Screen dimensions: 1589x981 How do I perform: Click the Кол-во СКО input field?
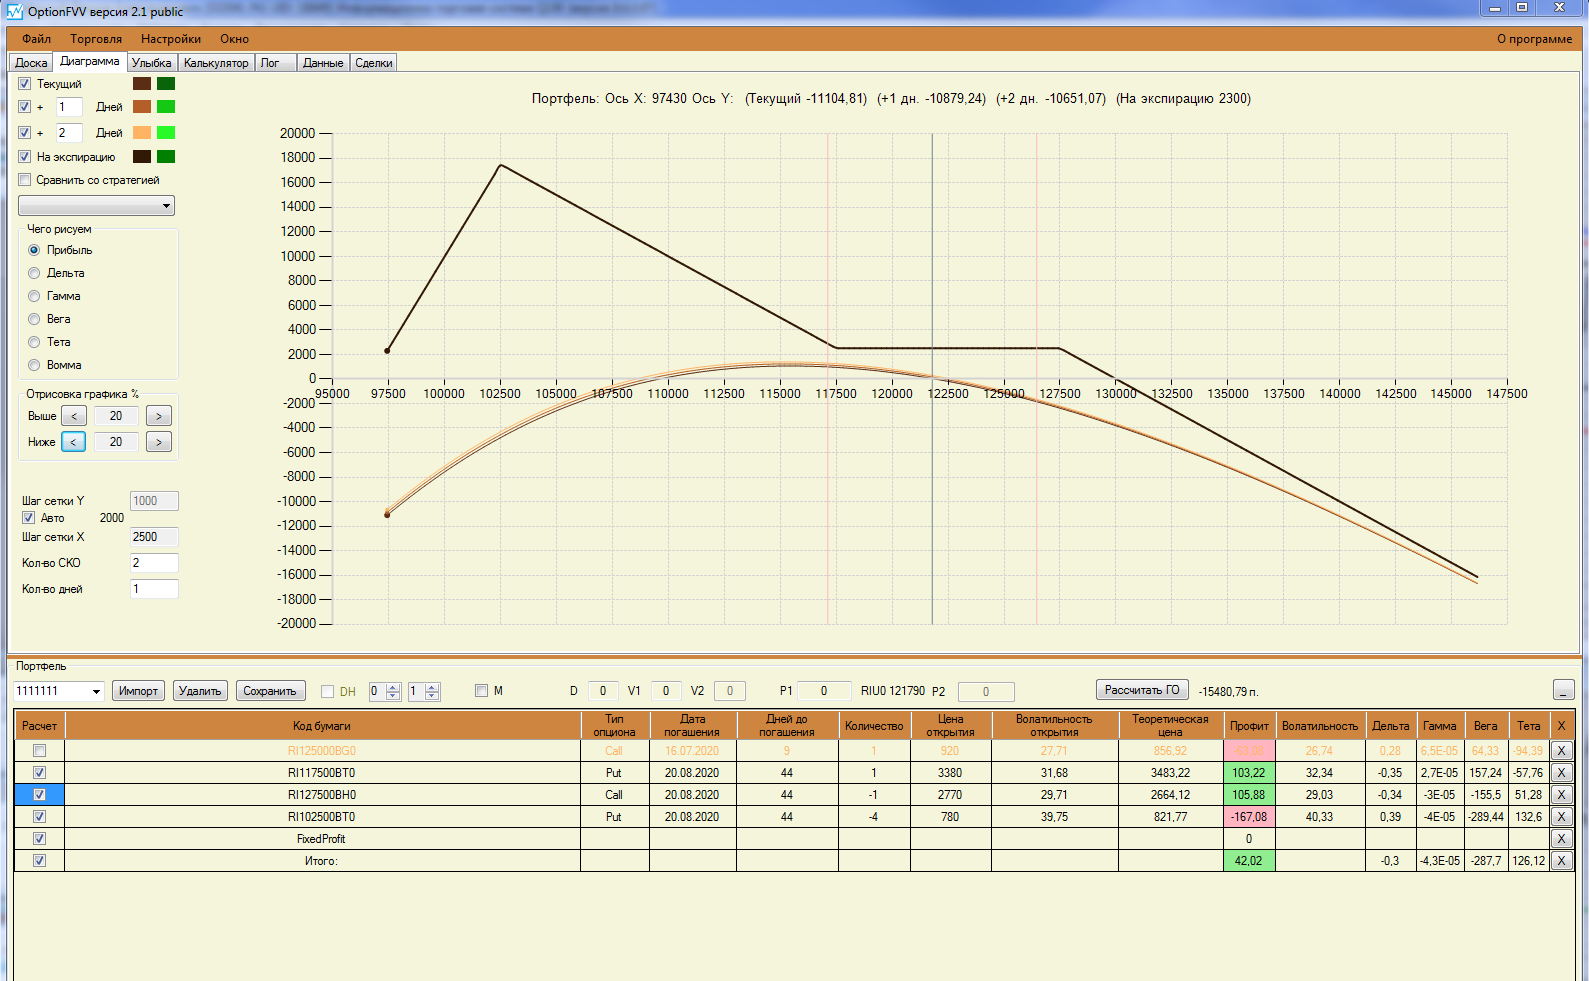tap(154, 563)
